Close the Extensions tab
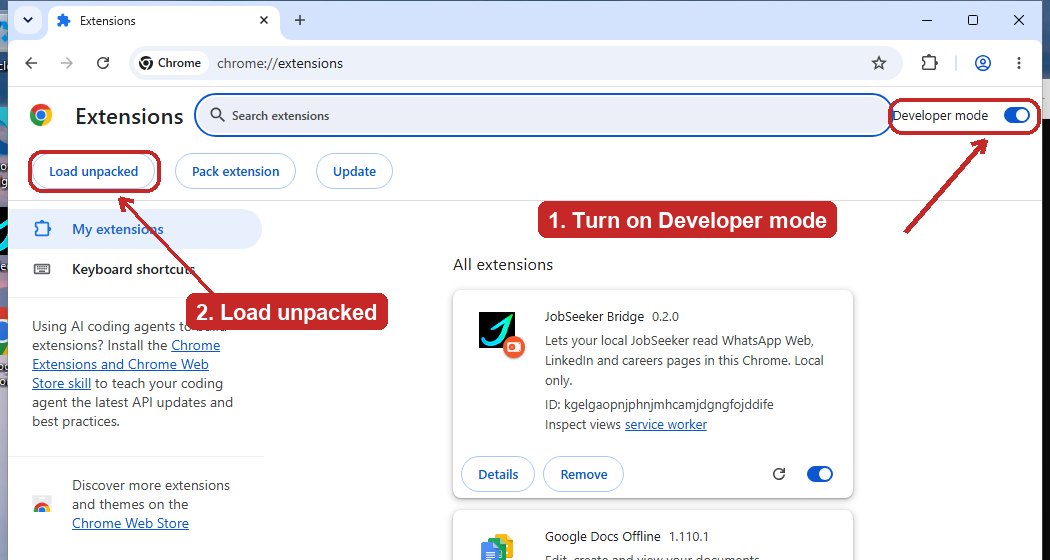 coord(264,20)
